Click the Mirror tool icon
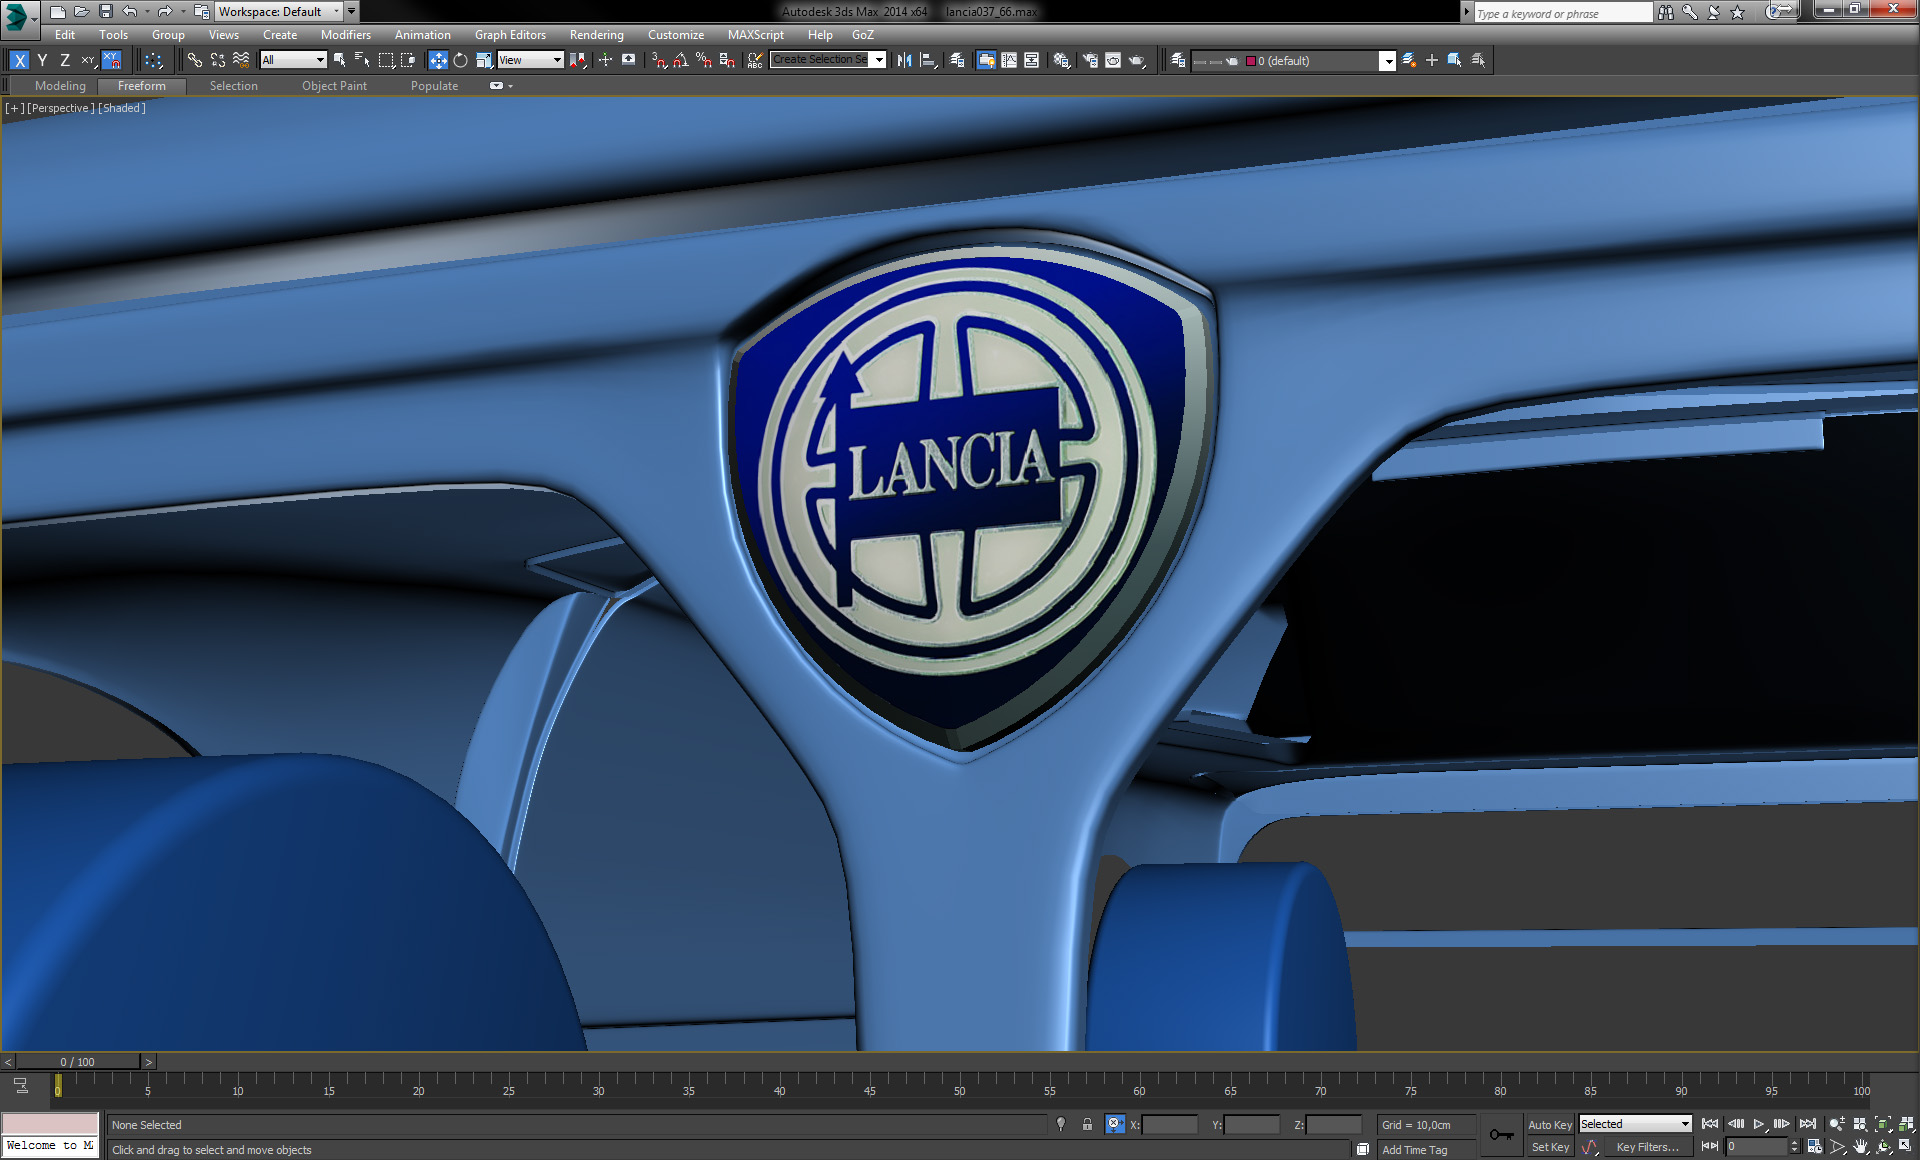 (x=904, y=60)
